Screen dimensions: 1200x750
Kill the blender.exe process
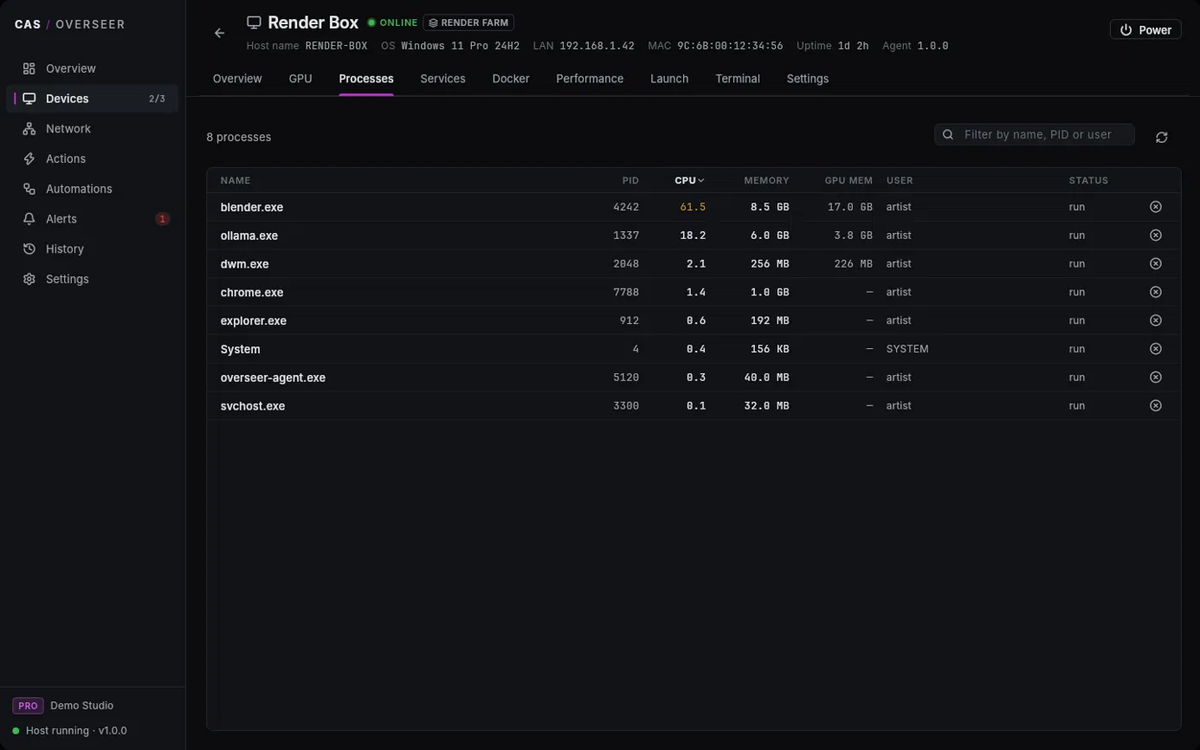pyautogui.click(x=1155, y=207)
